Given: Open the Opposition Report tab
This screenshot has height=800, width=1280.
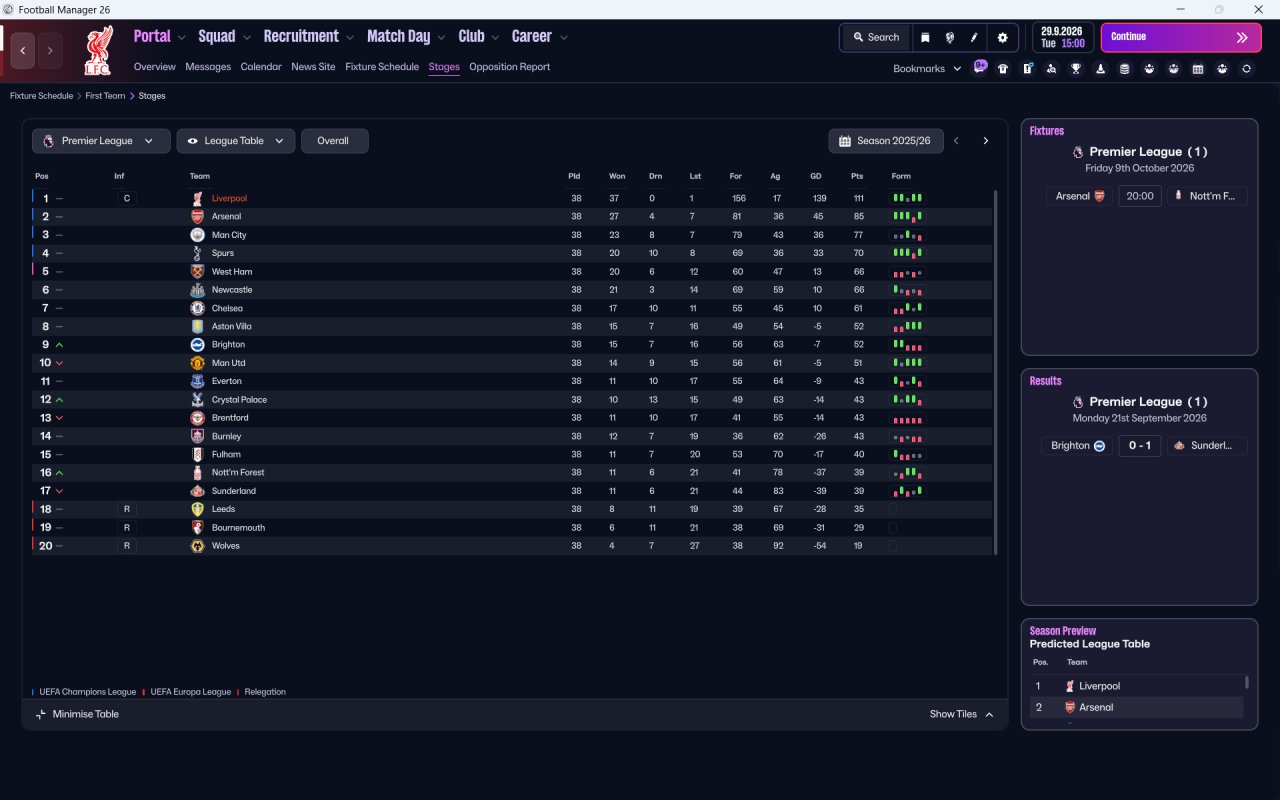Looking at the screenshot, I should [510, 67].
